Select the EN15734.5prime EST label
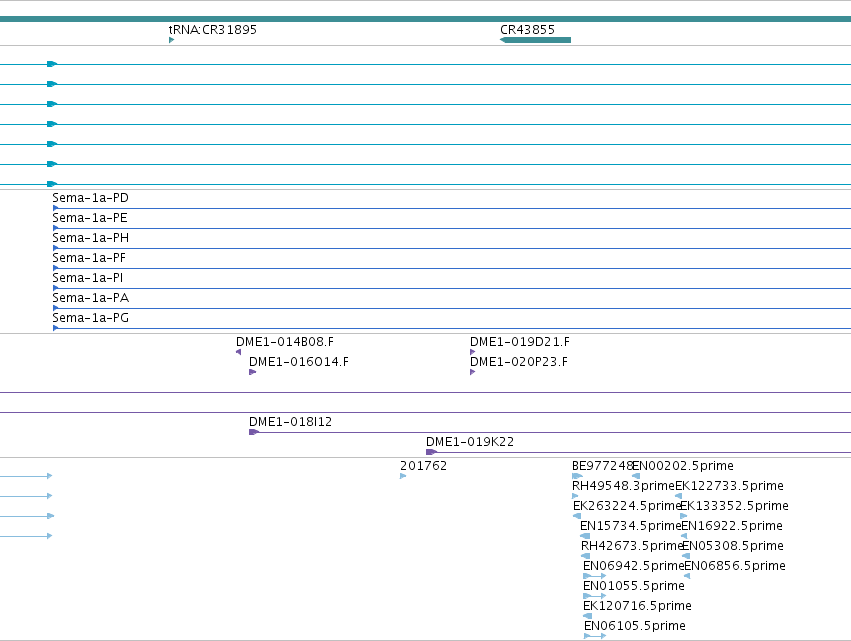 pos(631,526)
